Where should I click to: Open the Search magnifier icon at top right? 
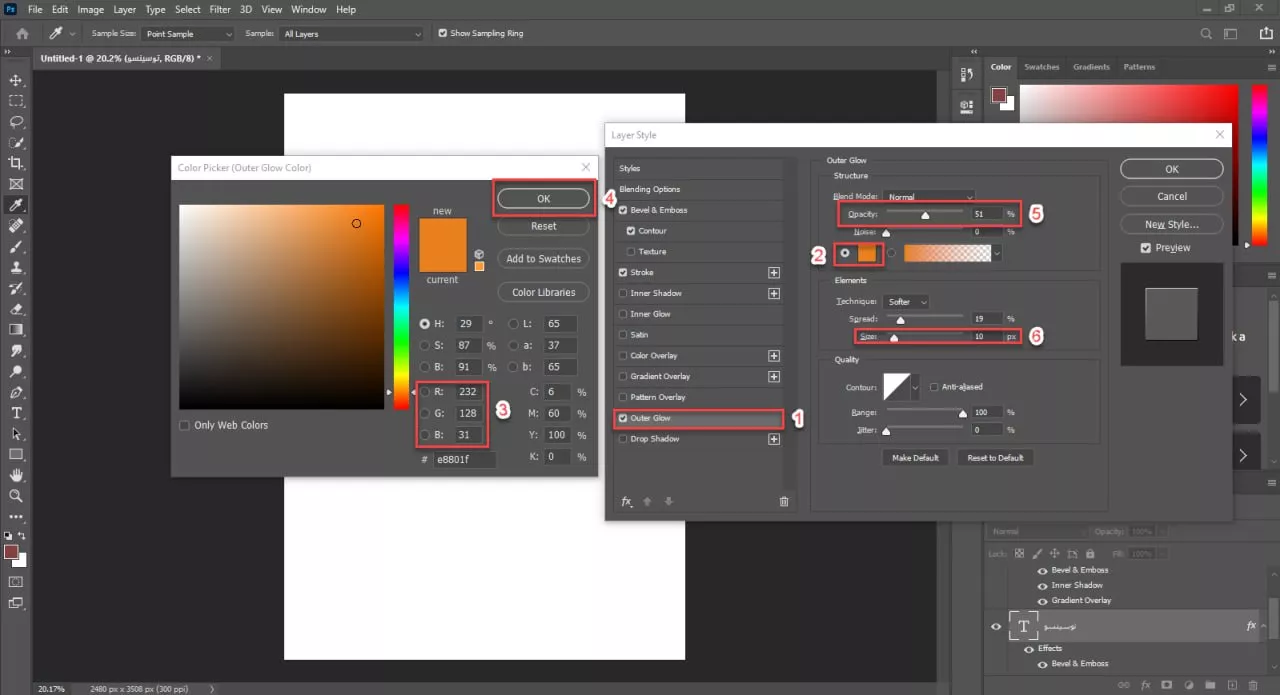(x=1206, y=33)
